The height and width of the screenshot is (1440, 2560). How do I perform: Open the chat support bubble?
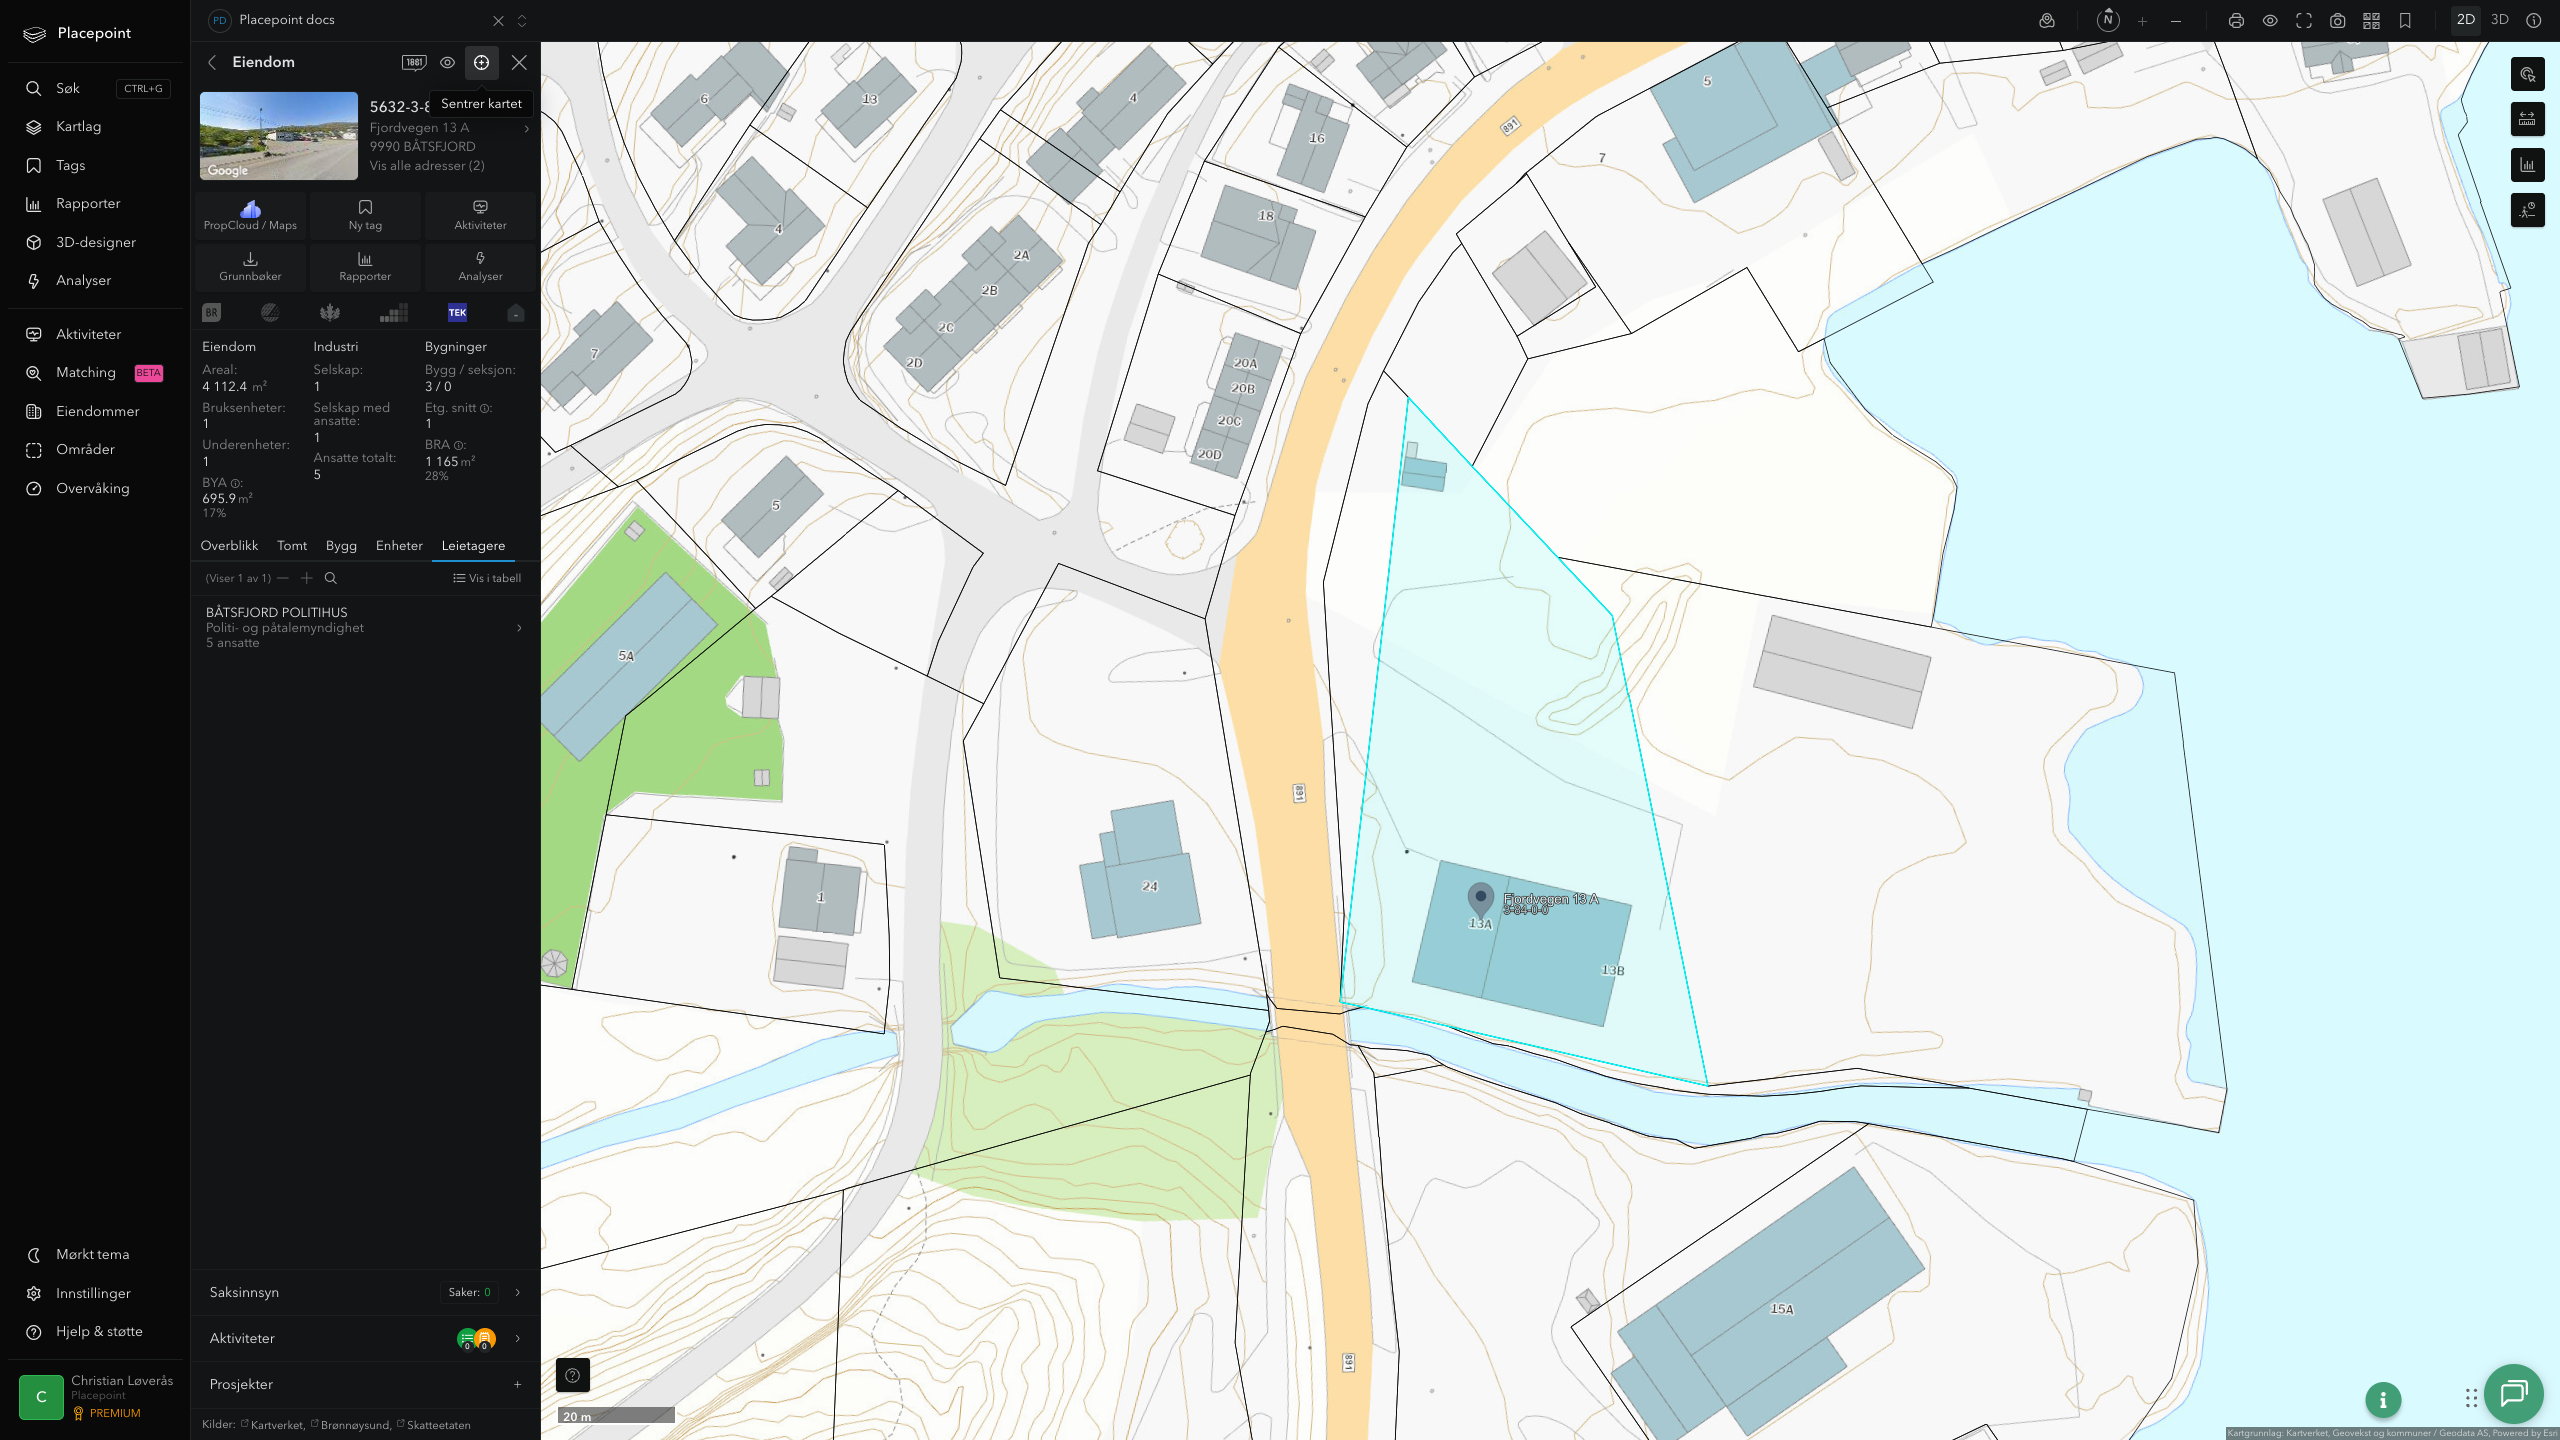pyautogui.click(x=2514, y=1393)
